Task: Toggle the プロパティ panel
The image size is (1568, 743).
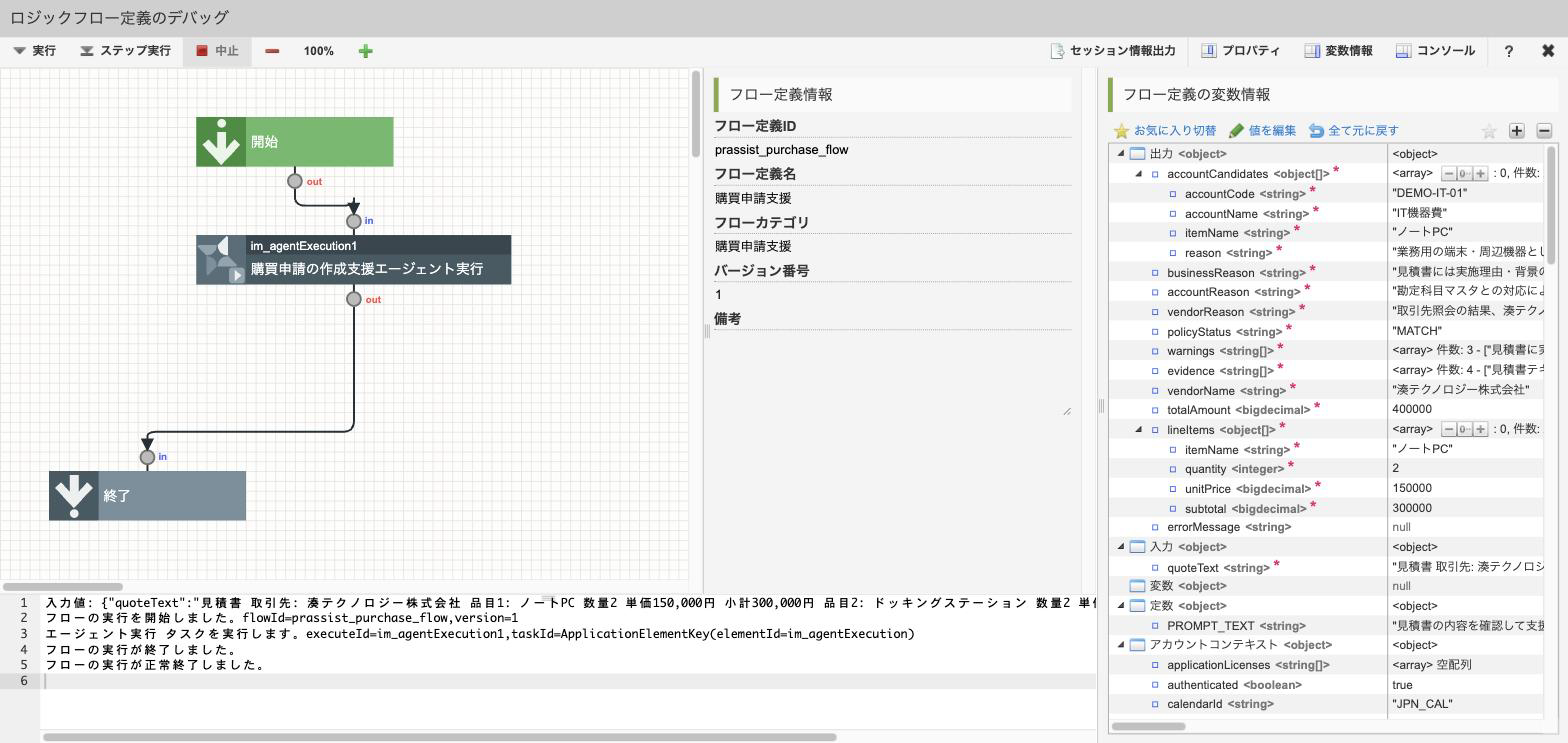Action: click(x=1240, y=51)
